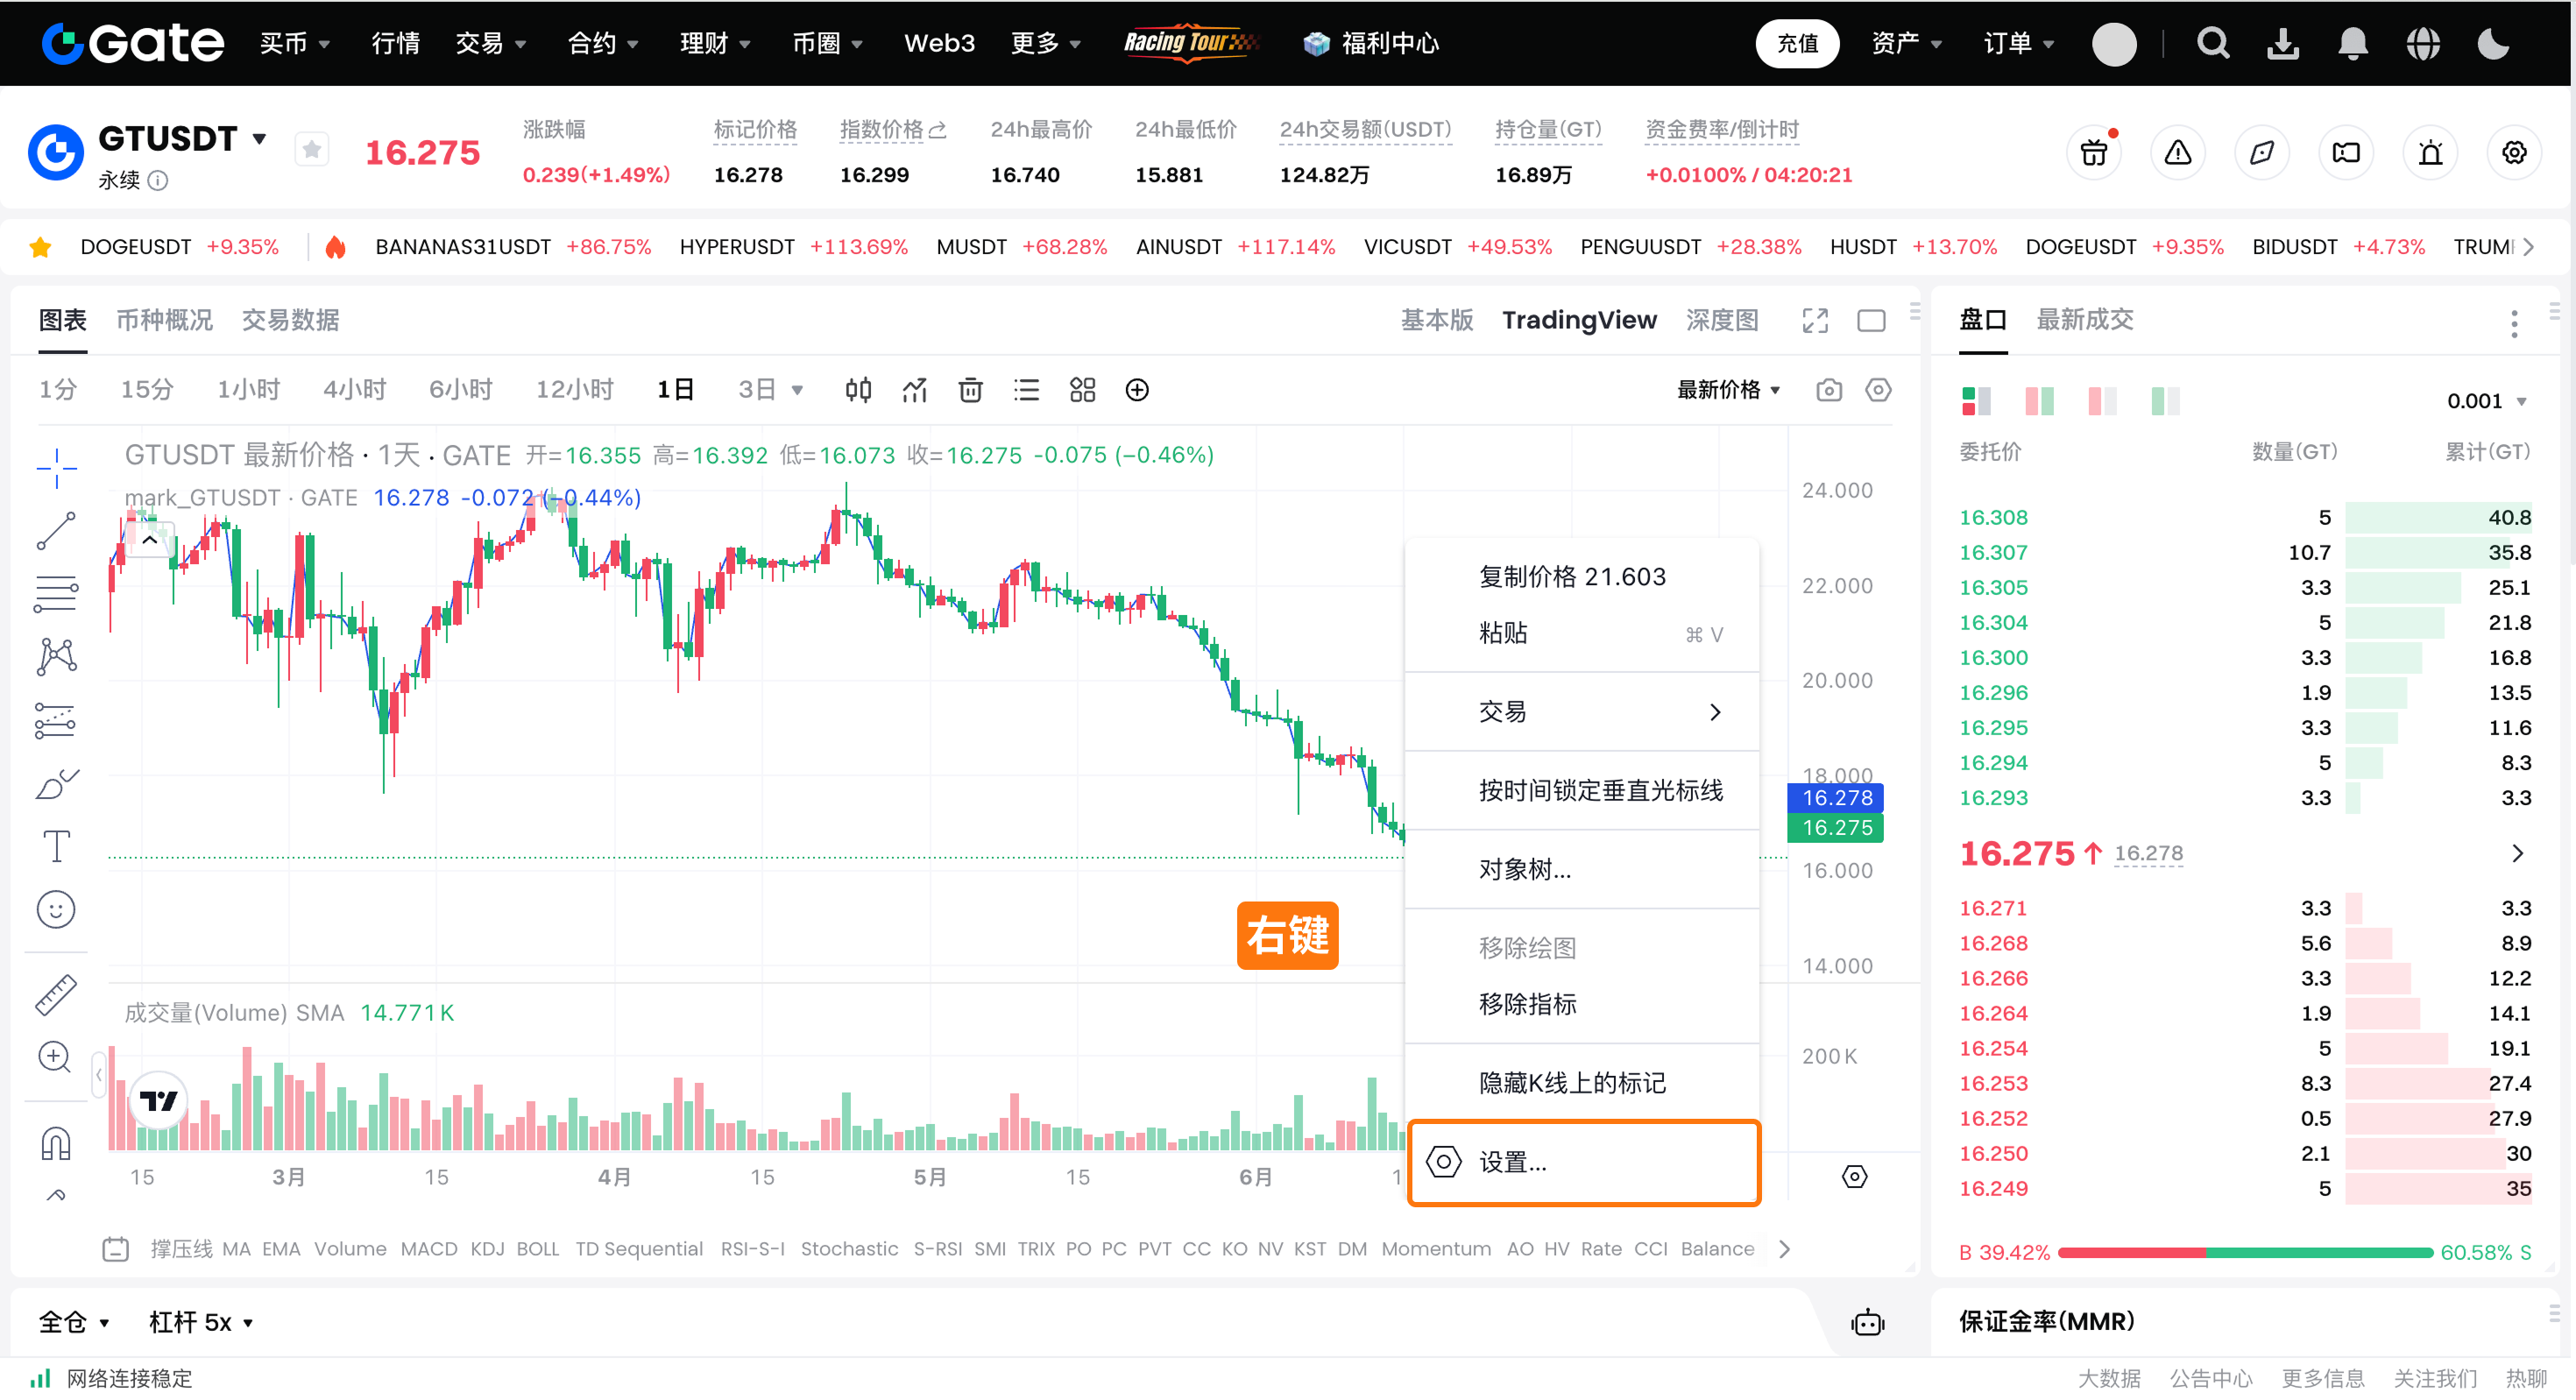
Task: Select the trend line drawing tool
Action: pos(56,531)
